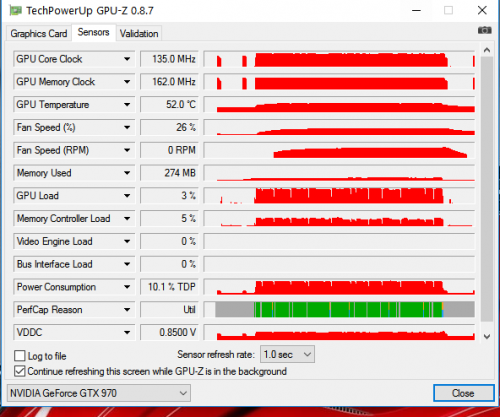Click the Close button

464,393
